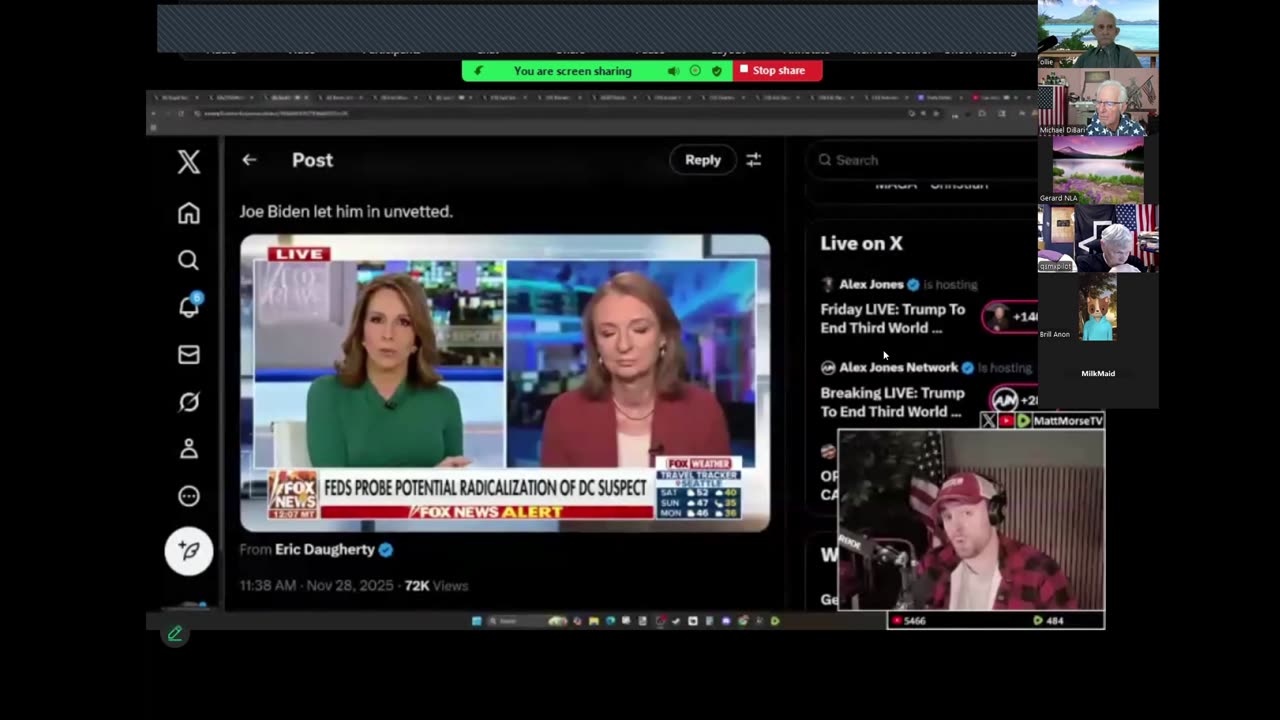Open Notifications bell in the sidebar
1280x720 pixels.
pos(189,307)
